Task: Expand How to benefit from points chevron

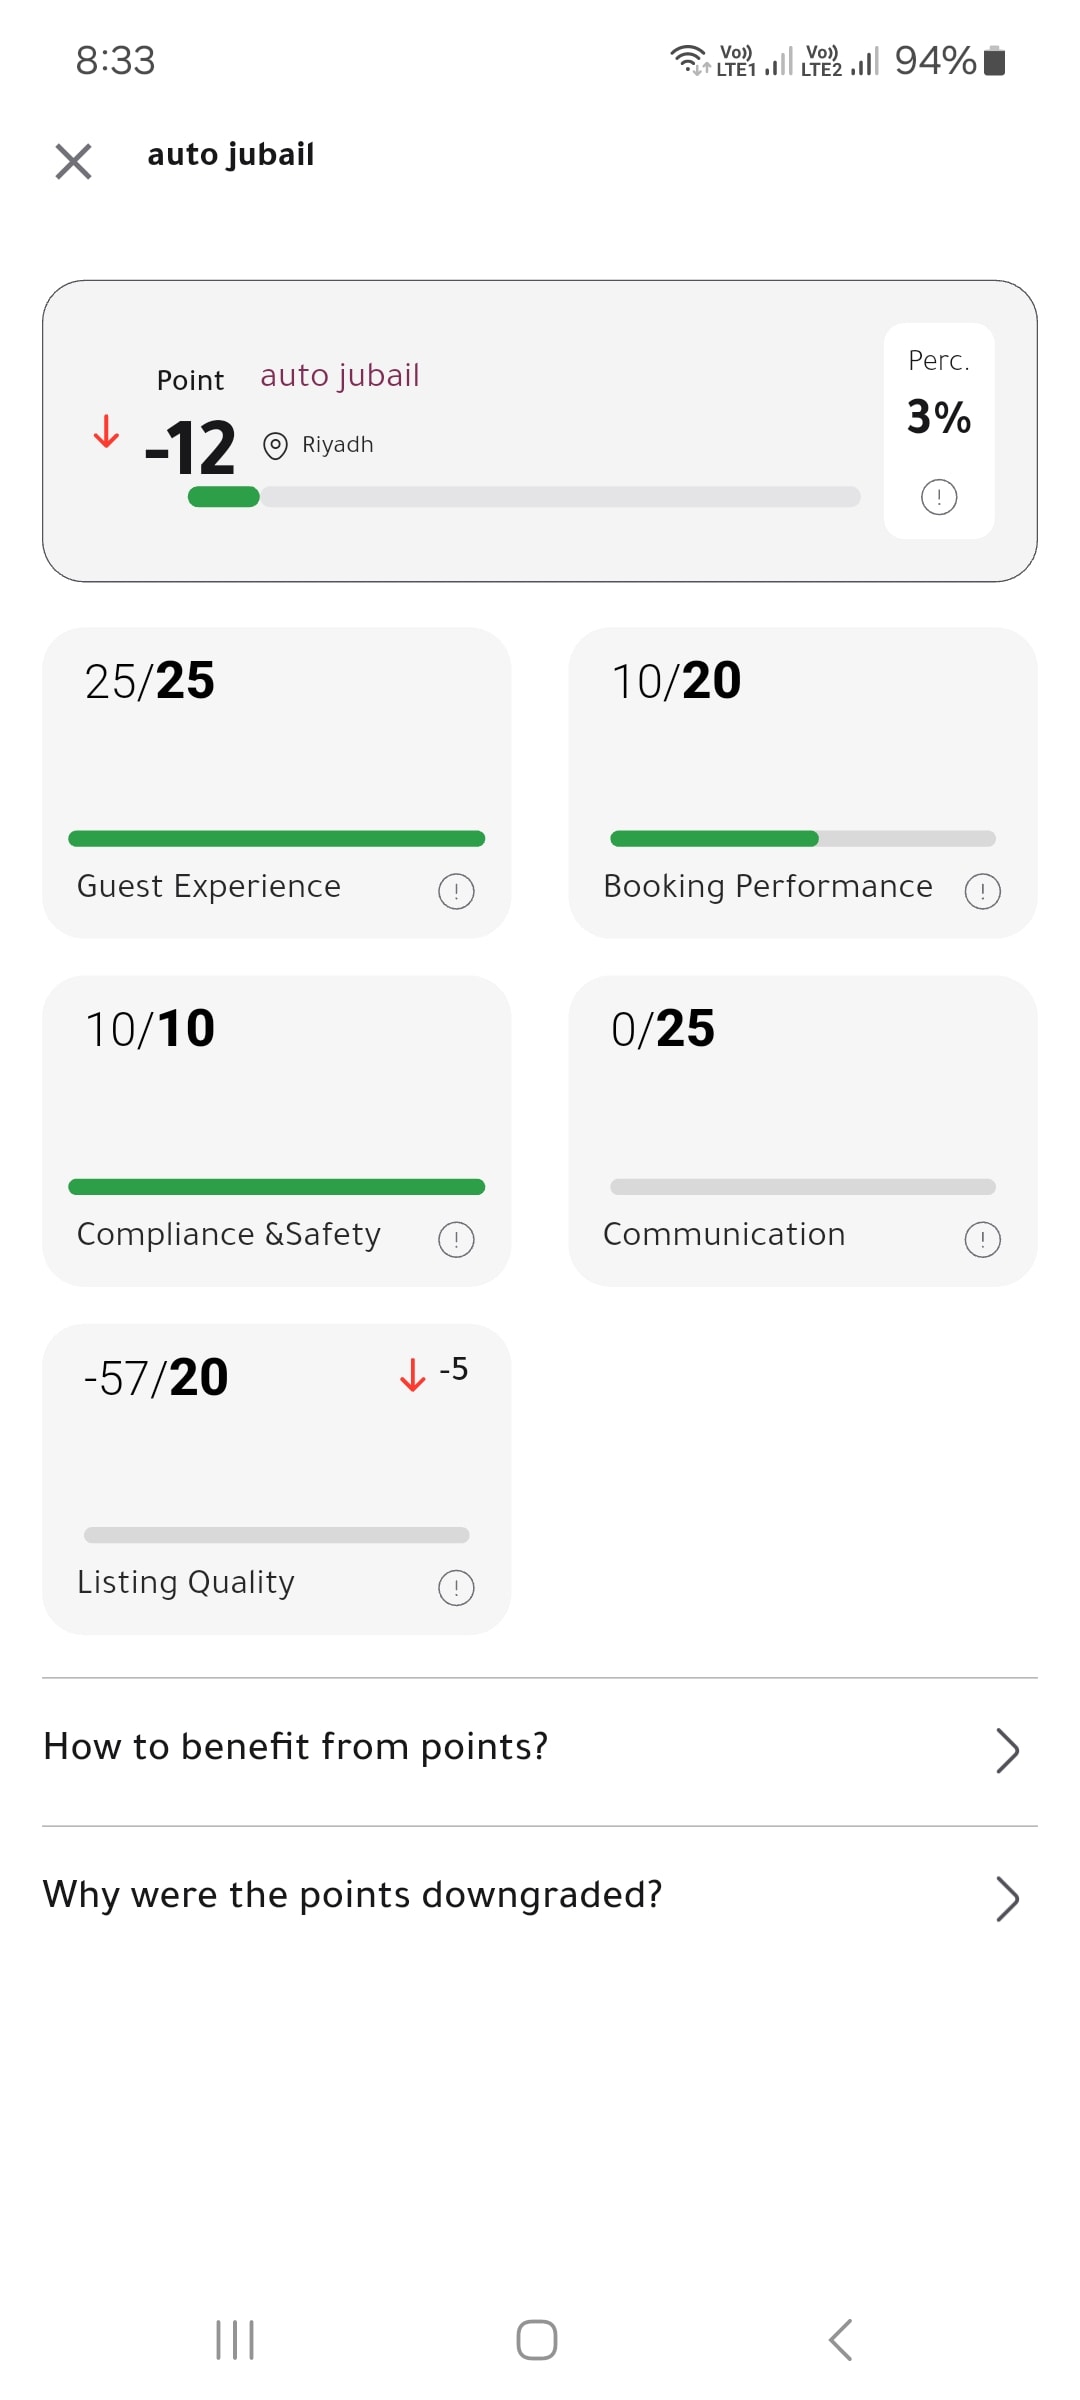Action: 1007,1750
